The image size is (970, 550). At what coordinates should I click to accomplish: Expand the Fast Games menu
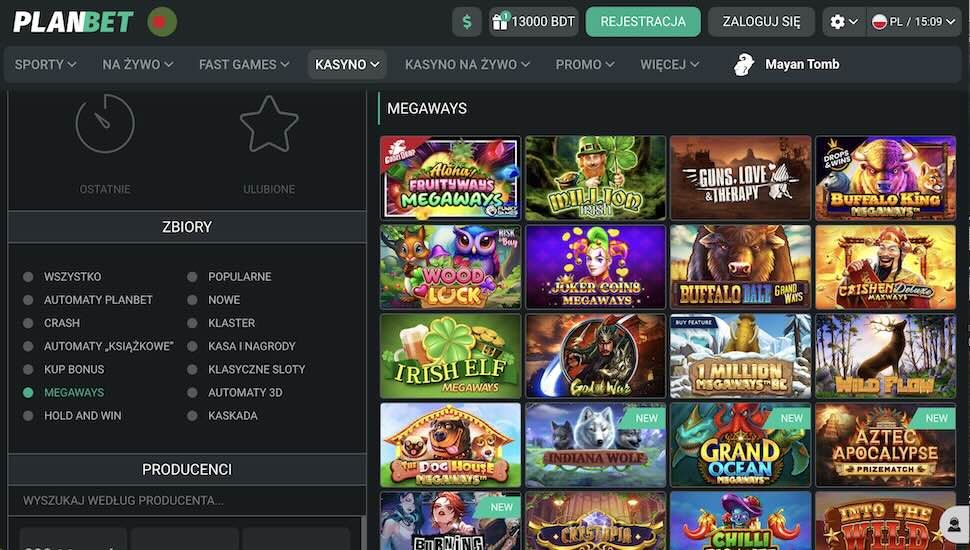(x=244, y=64)
